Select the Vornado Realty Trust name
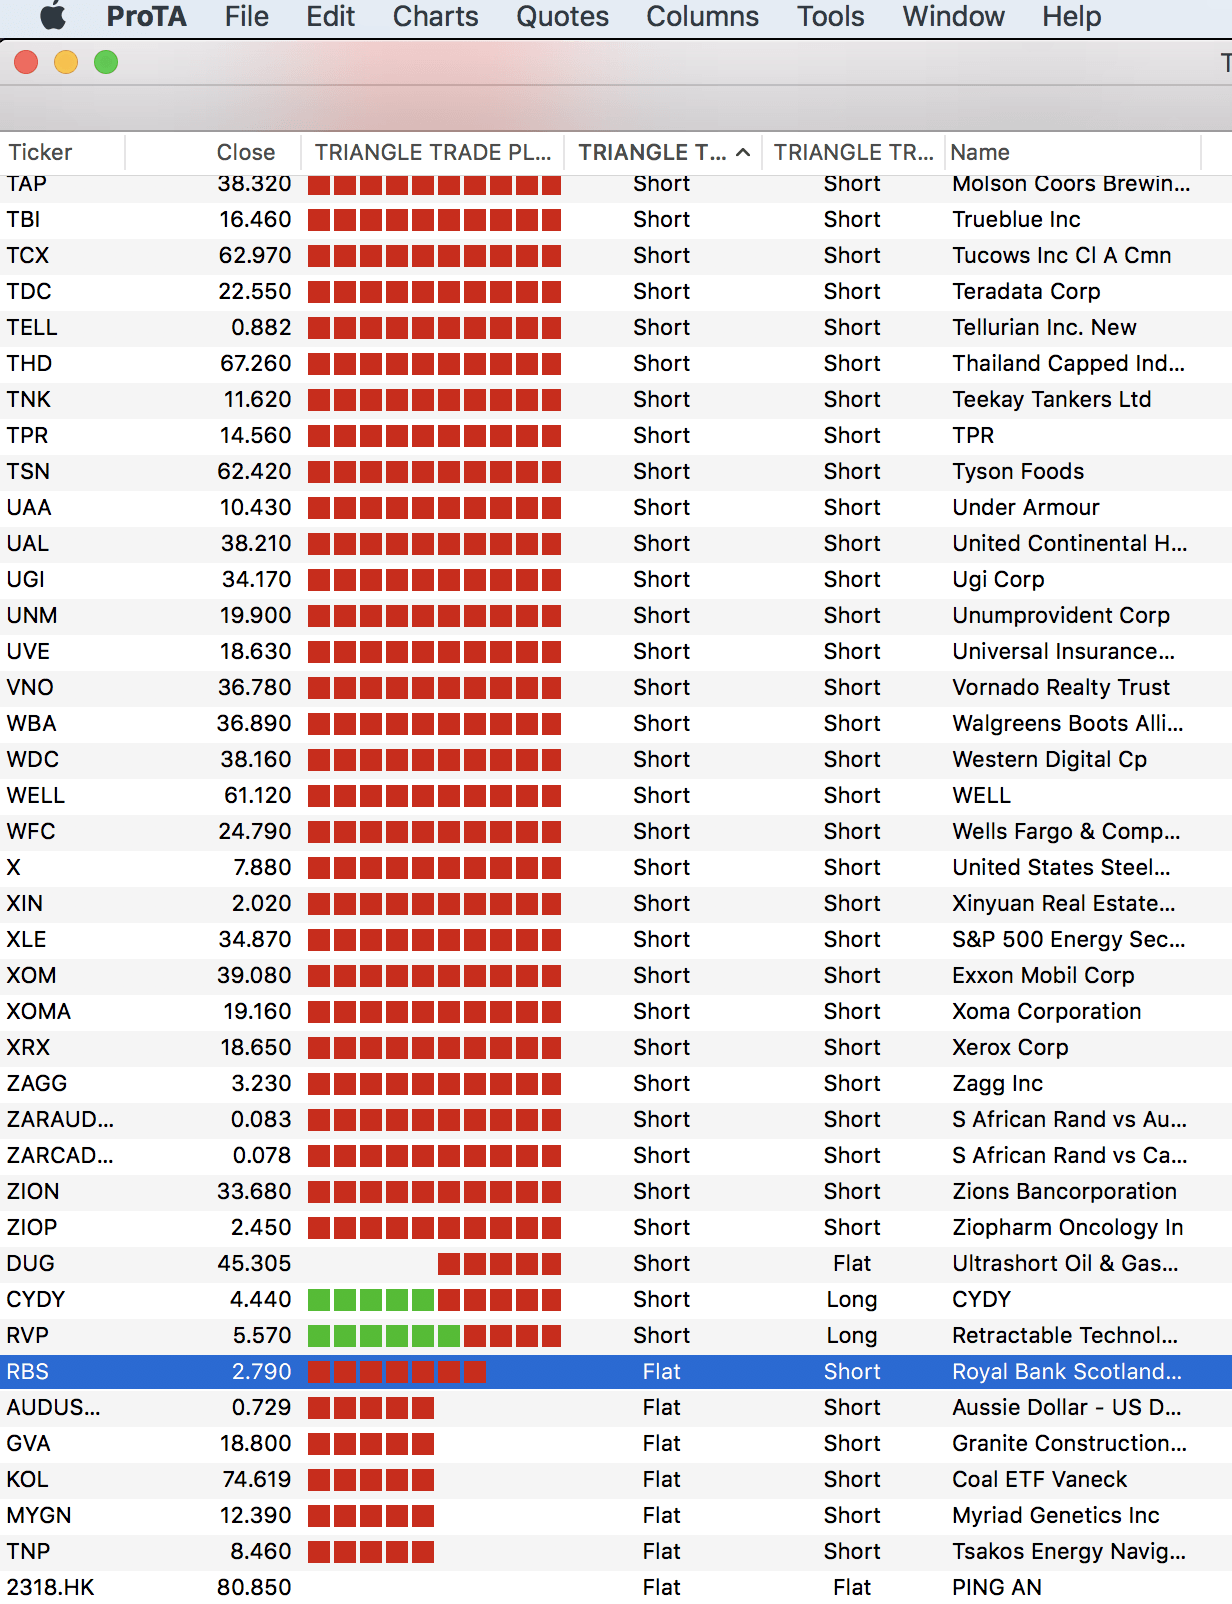This screenshot has height=1604, width=1232. coord(1061,688)
